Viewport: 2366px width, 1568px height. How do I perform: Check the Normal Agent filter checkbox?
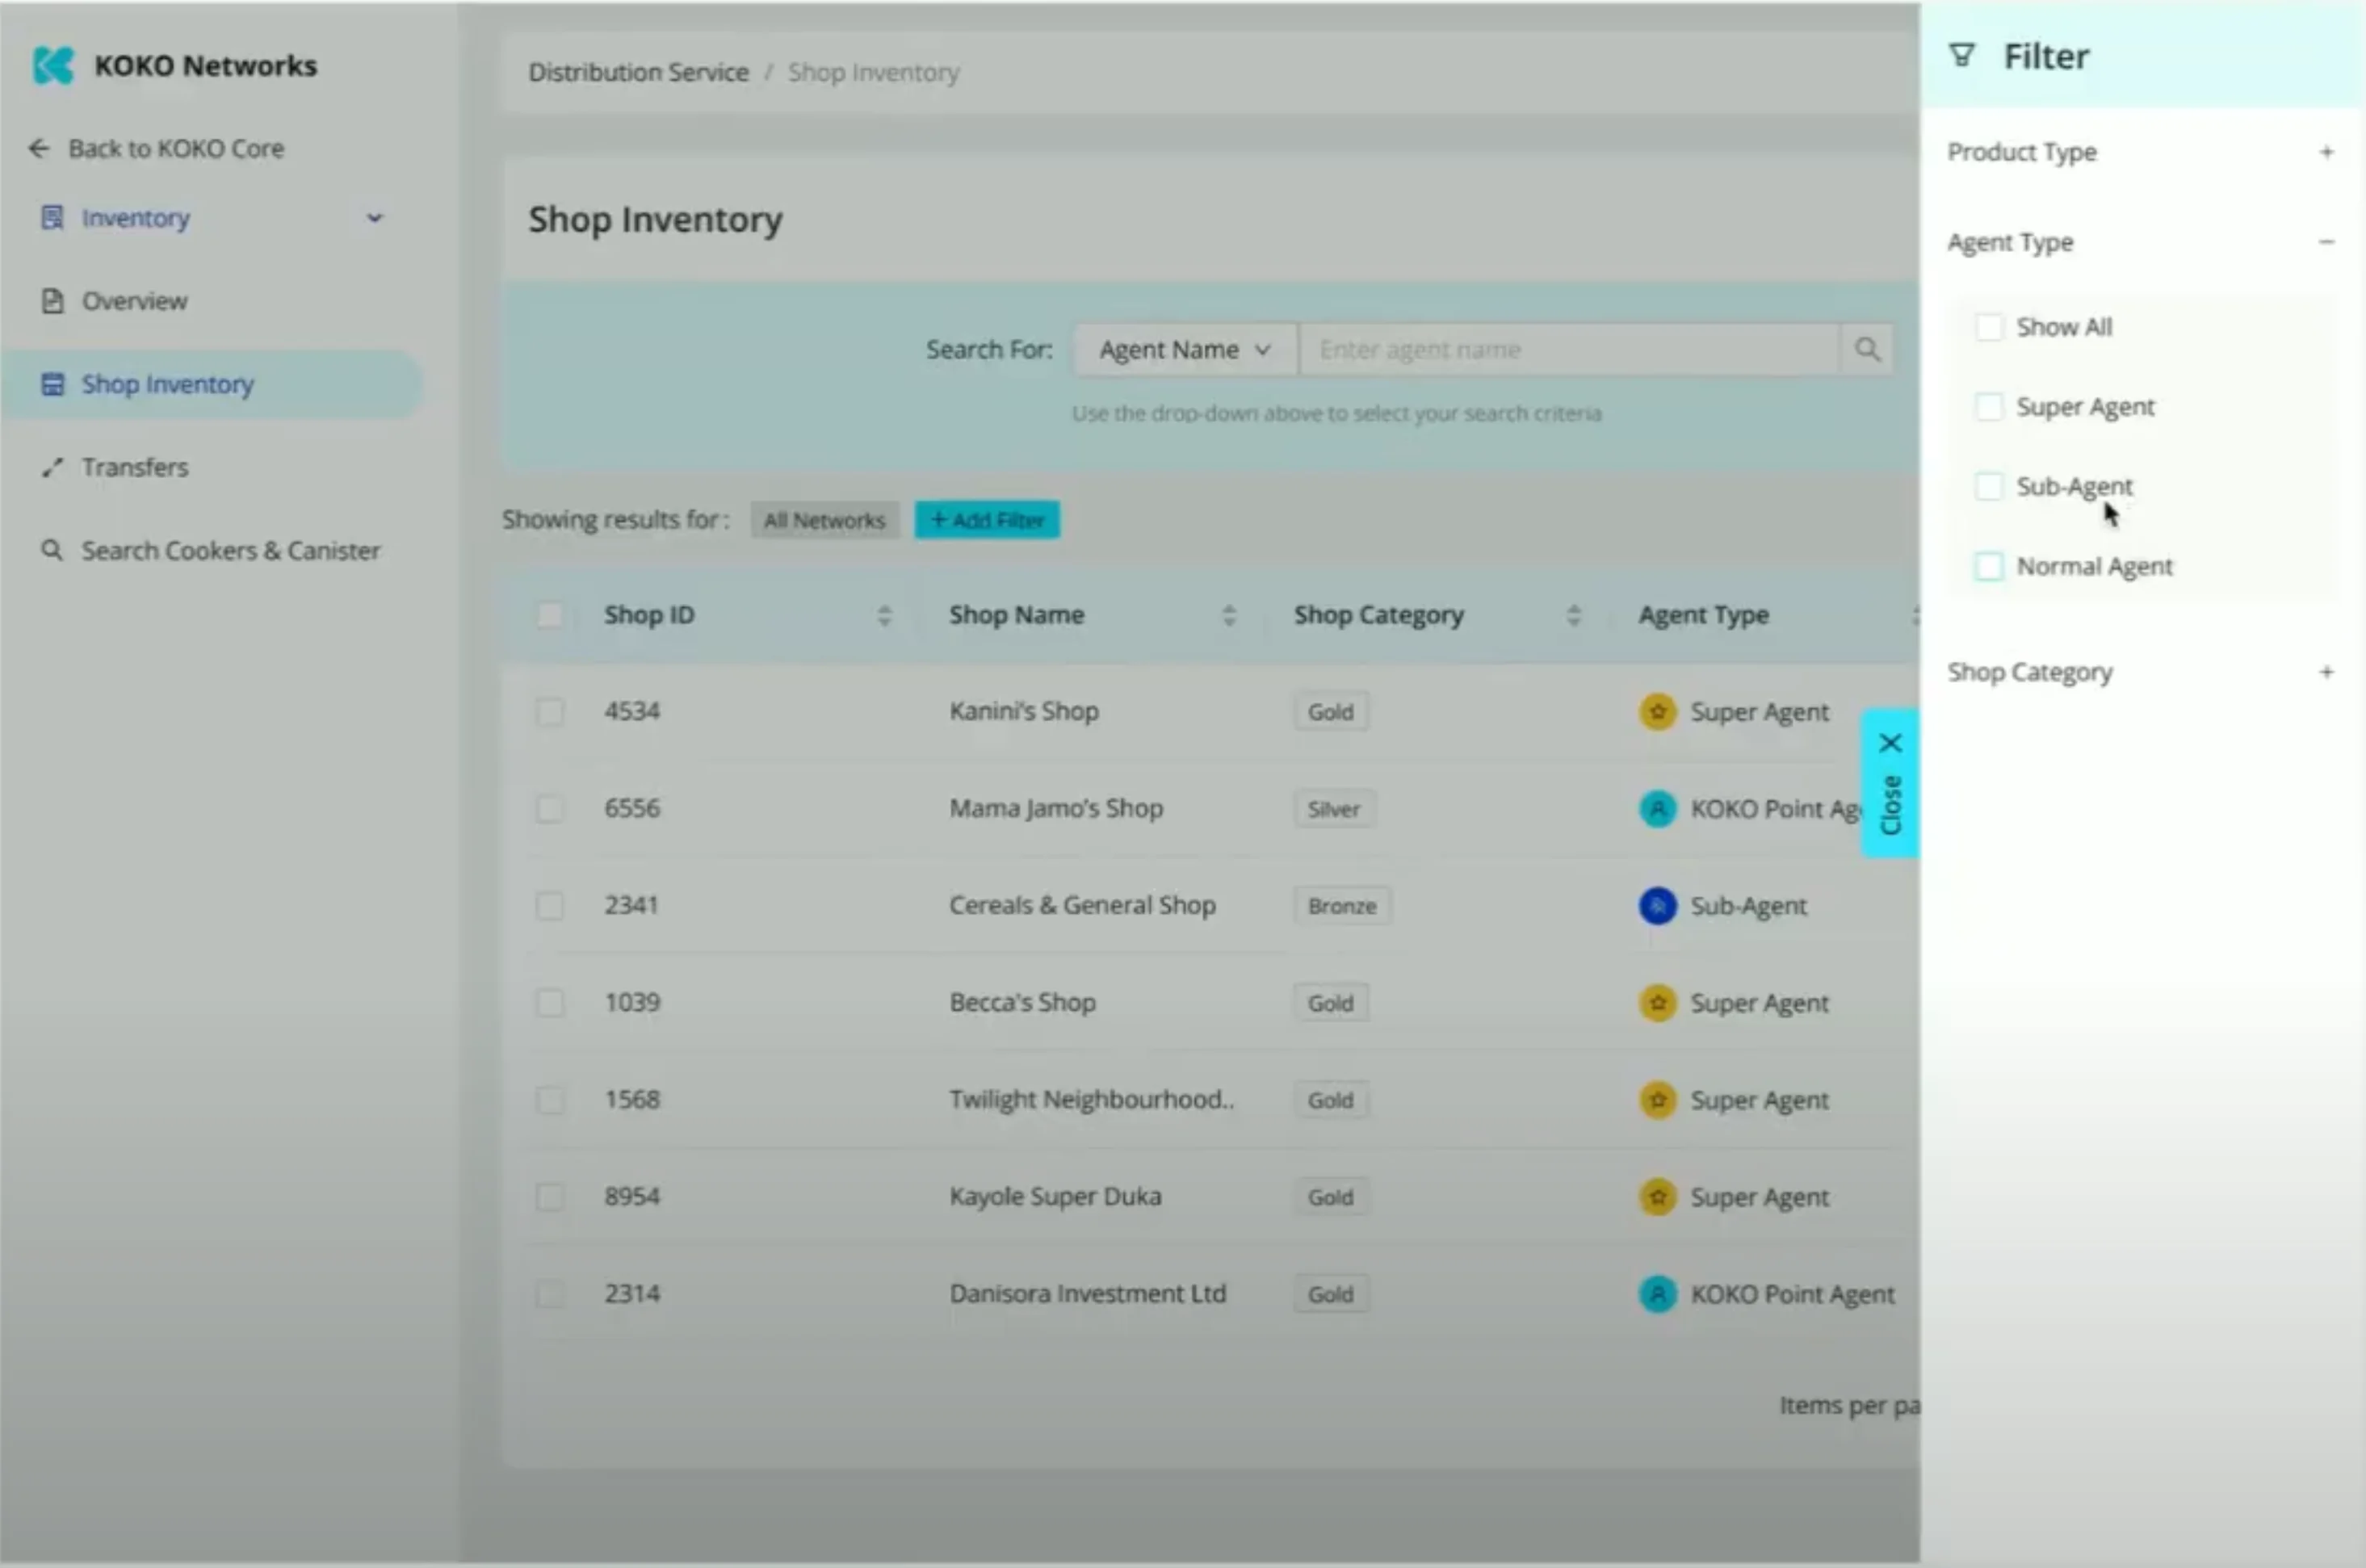[1988, 566]
